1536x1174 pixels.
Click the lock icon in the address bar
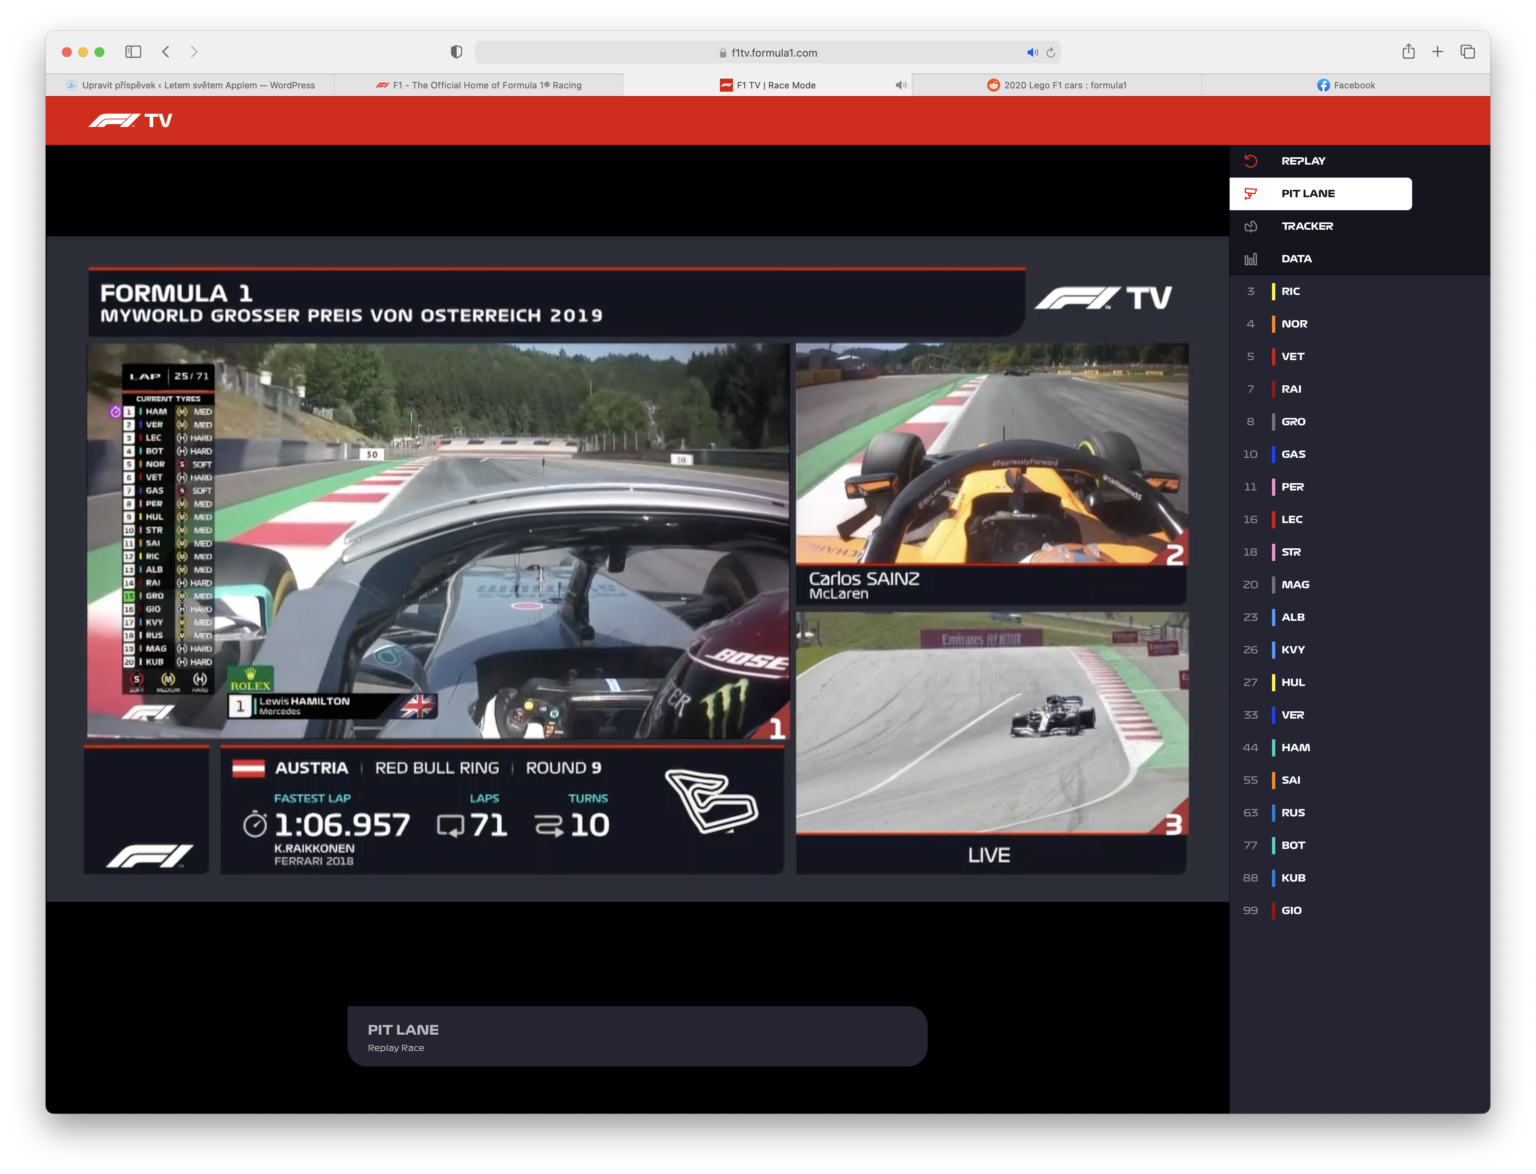click(723, 53)
